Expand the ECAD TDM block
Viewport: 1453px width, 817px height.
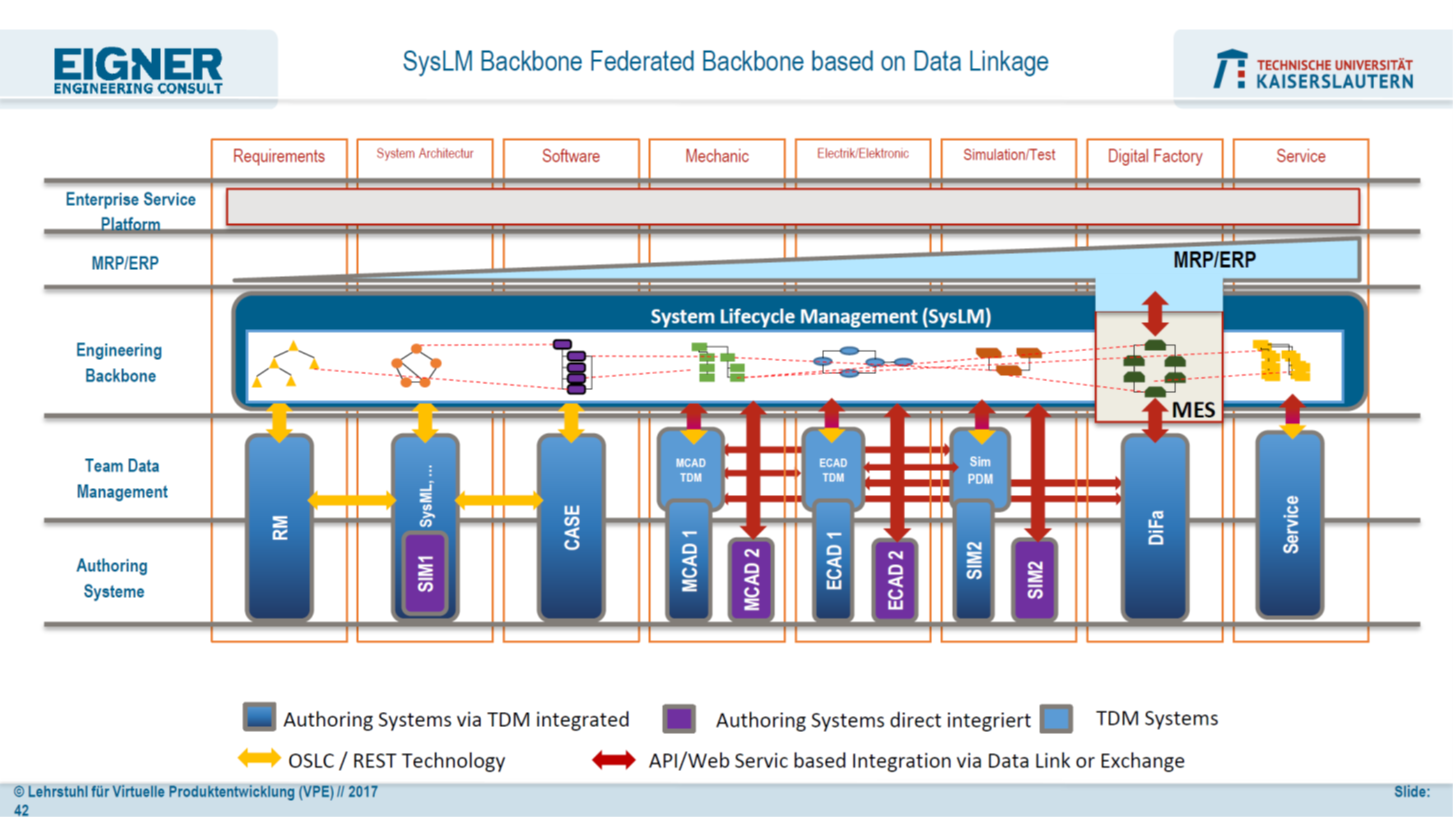833,468
